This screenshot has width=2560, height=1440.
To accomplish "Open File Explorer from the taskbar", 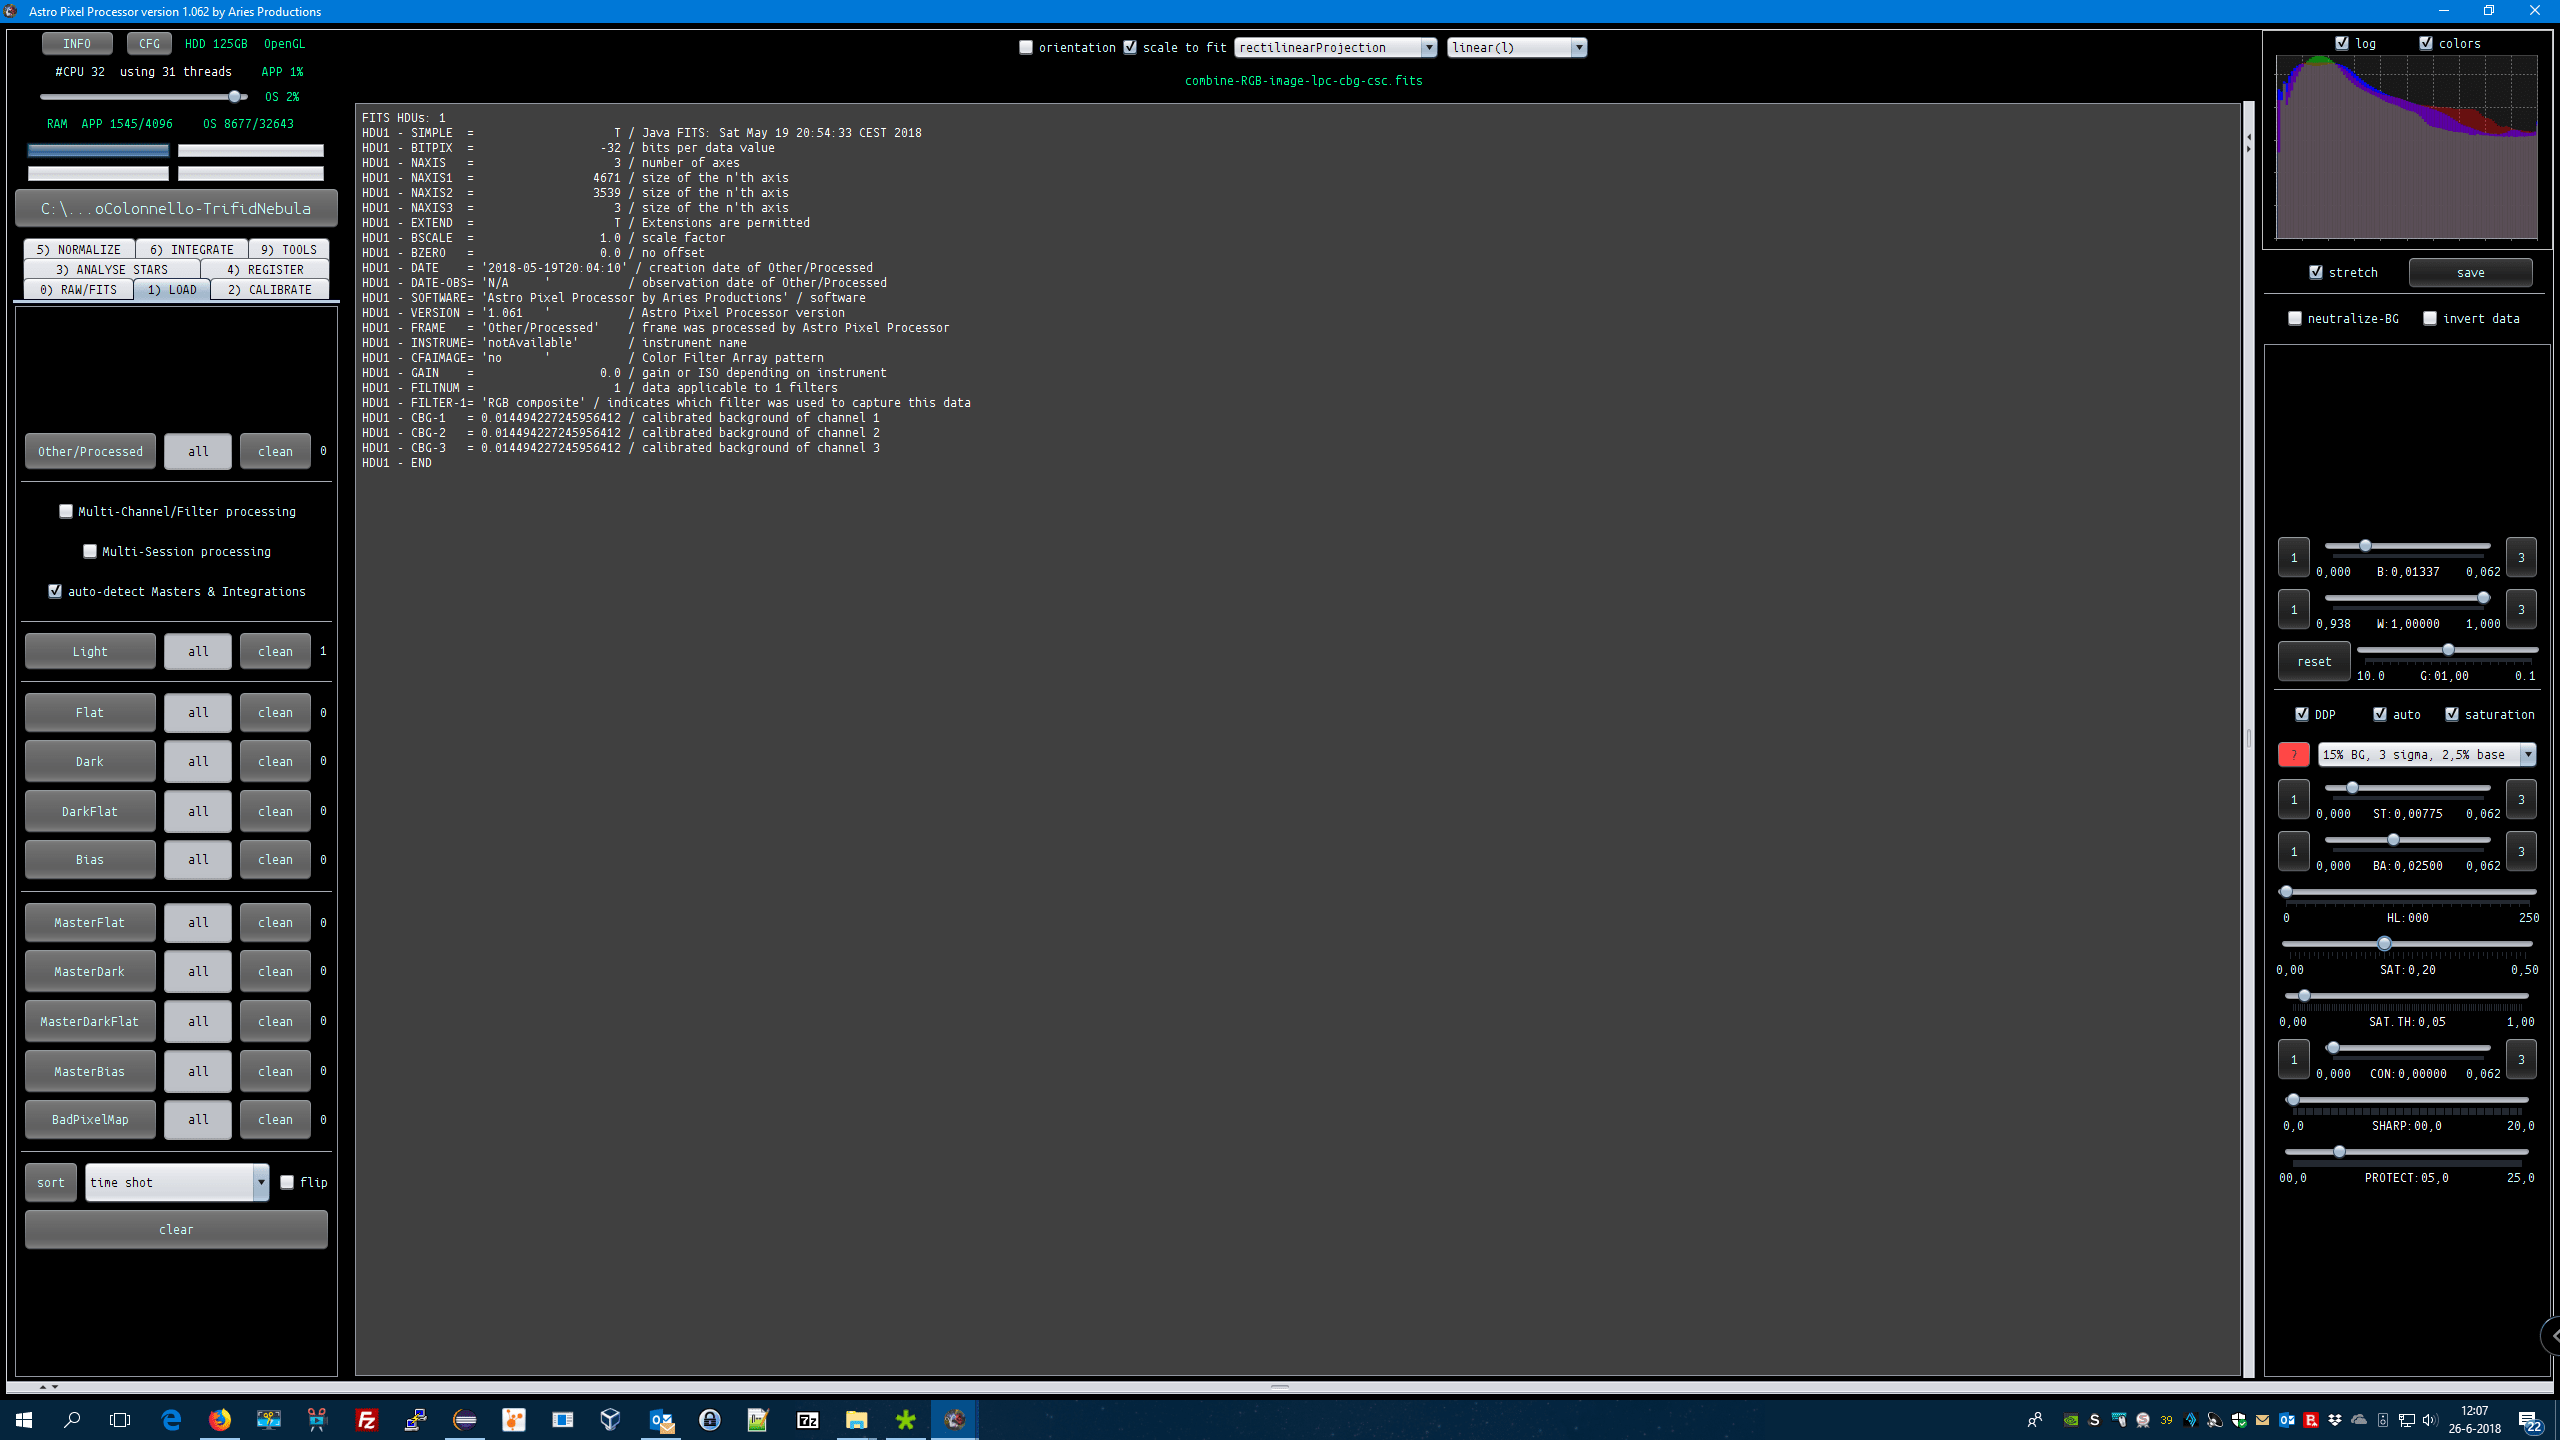I will (x=856, y=1419).
